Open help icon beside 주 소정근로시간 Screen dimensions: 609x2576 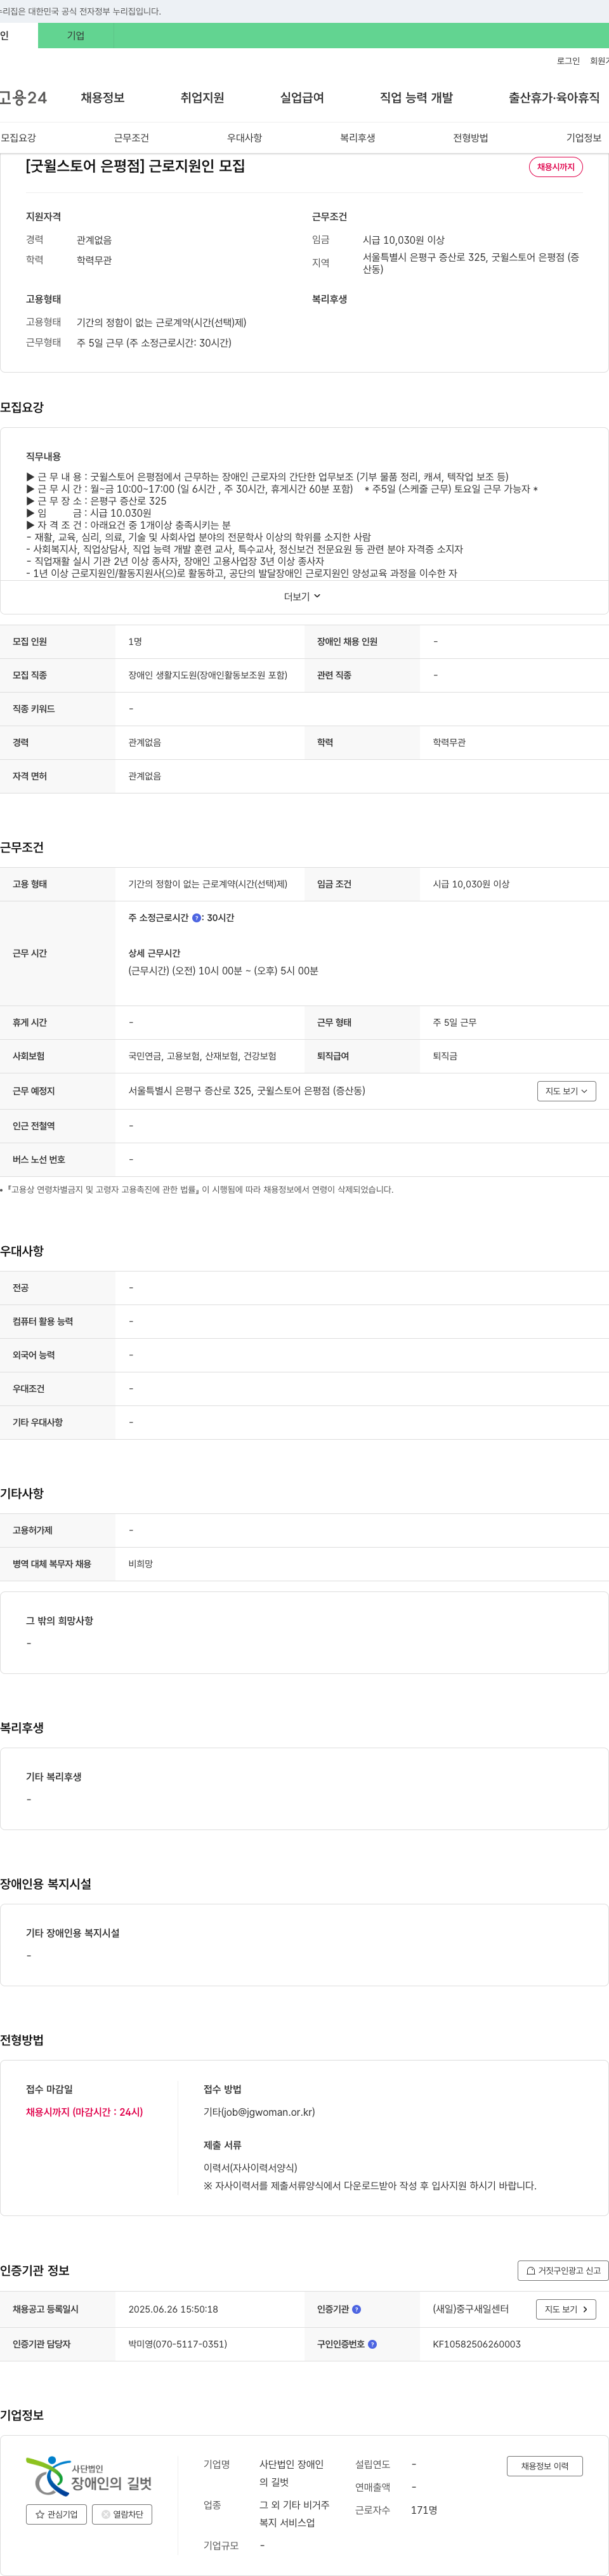pos(196,917)
